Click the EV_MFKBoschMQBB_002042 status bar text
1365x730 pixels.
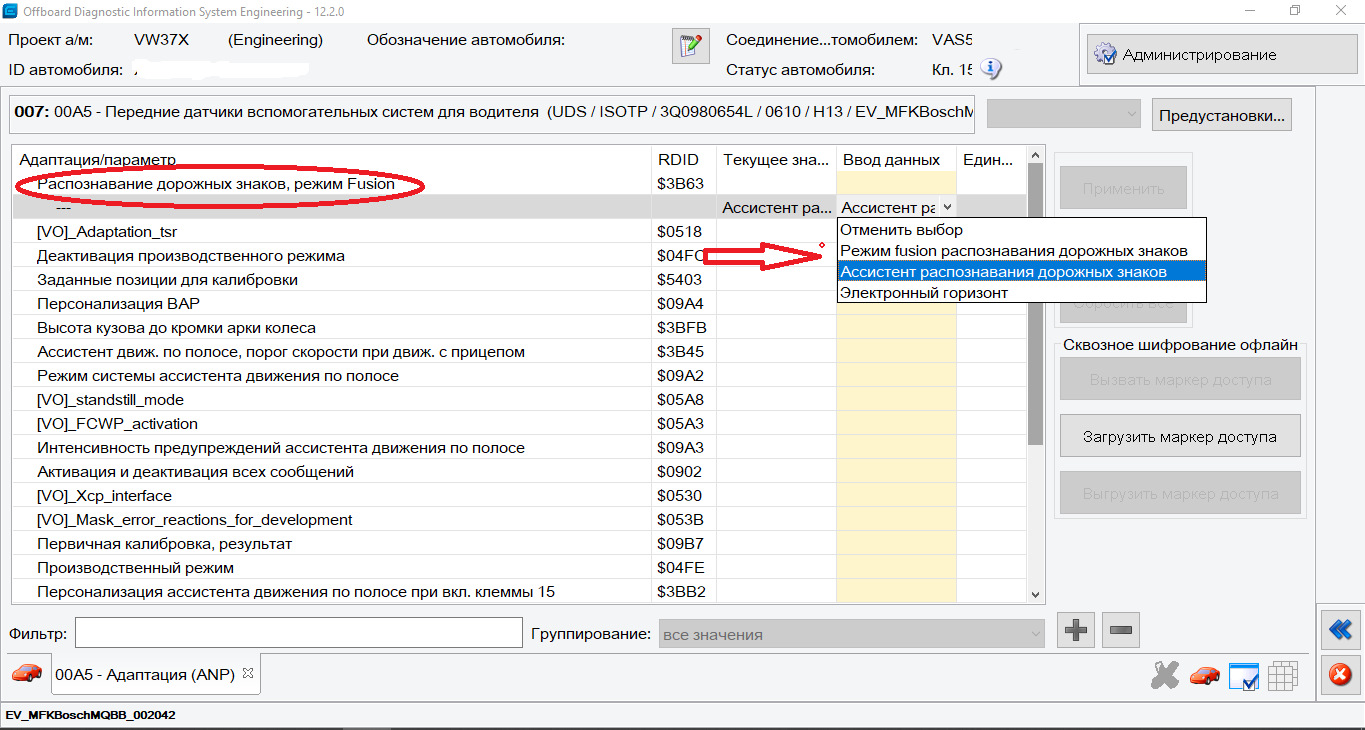tap(91, 715)
